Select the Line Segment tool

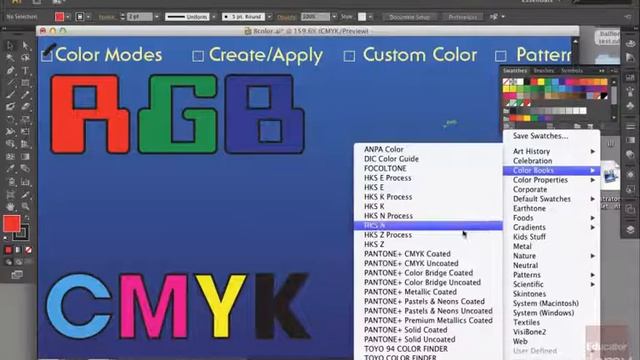(10, 83)
